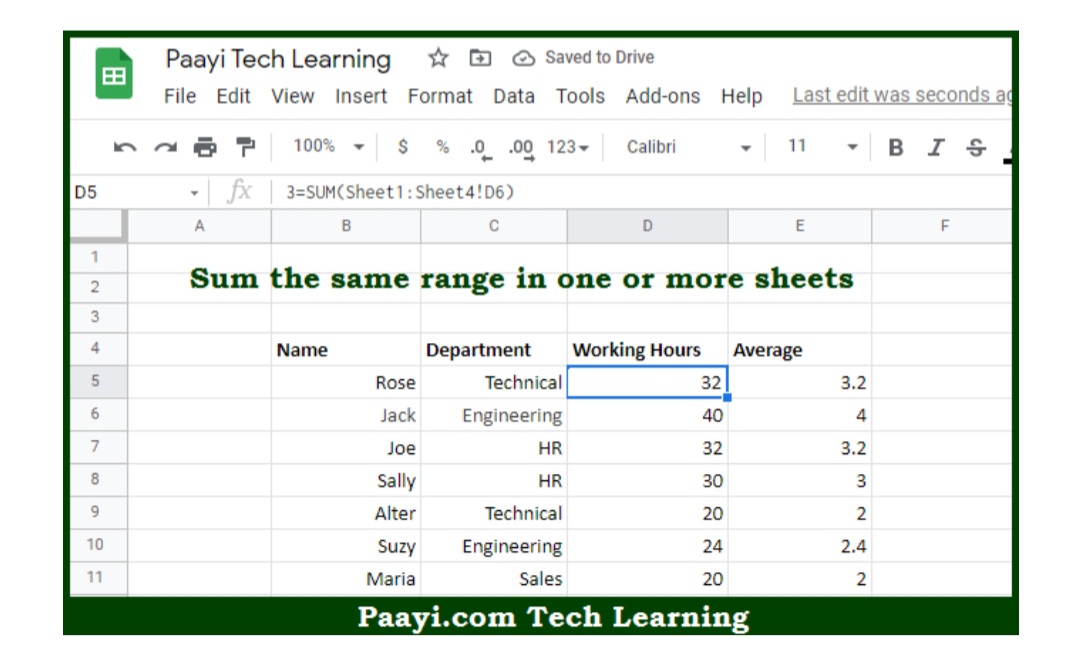Open the Insert menu
Viewport: 1080px width, 670px height.
tap(361, 96)
